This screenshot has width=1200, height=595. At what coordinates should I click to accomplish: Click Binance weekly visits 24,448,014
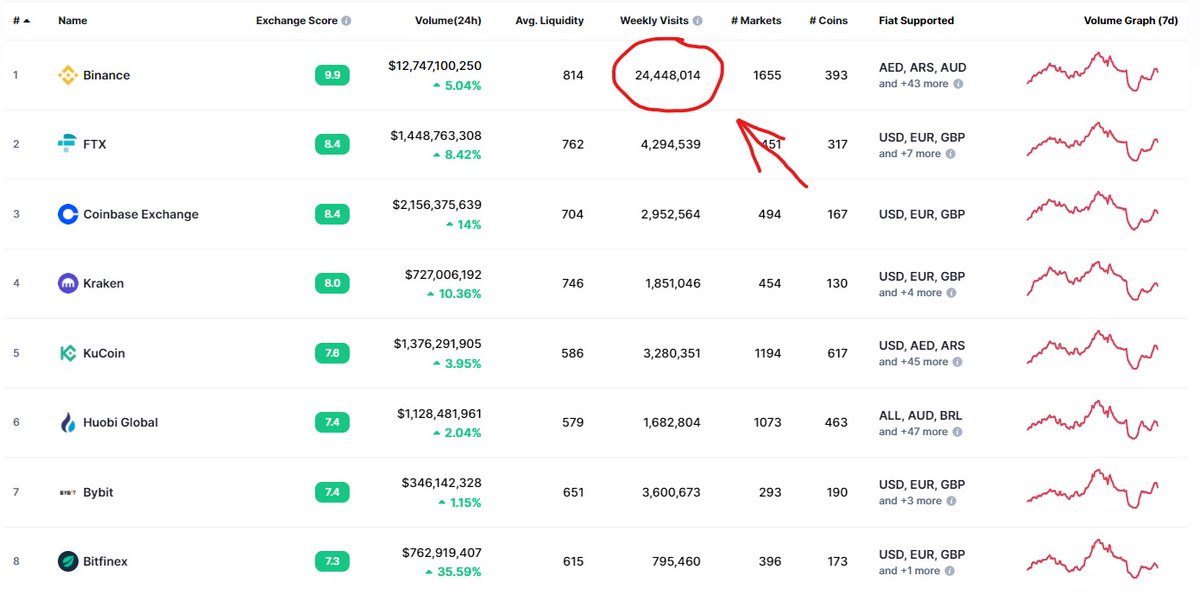[x=668, y=75]
